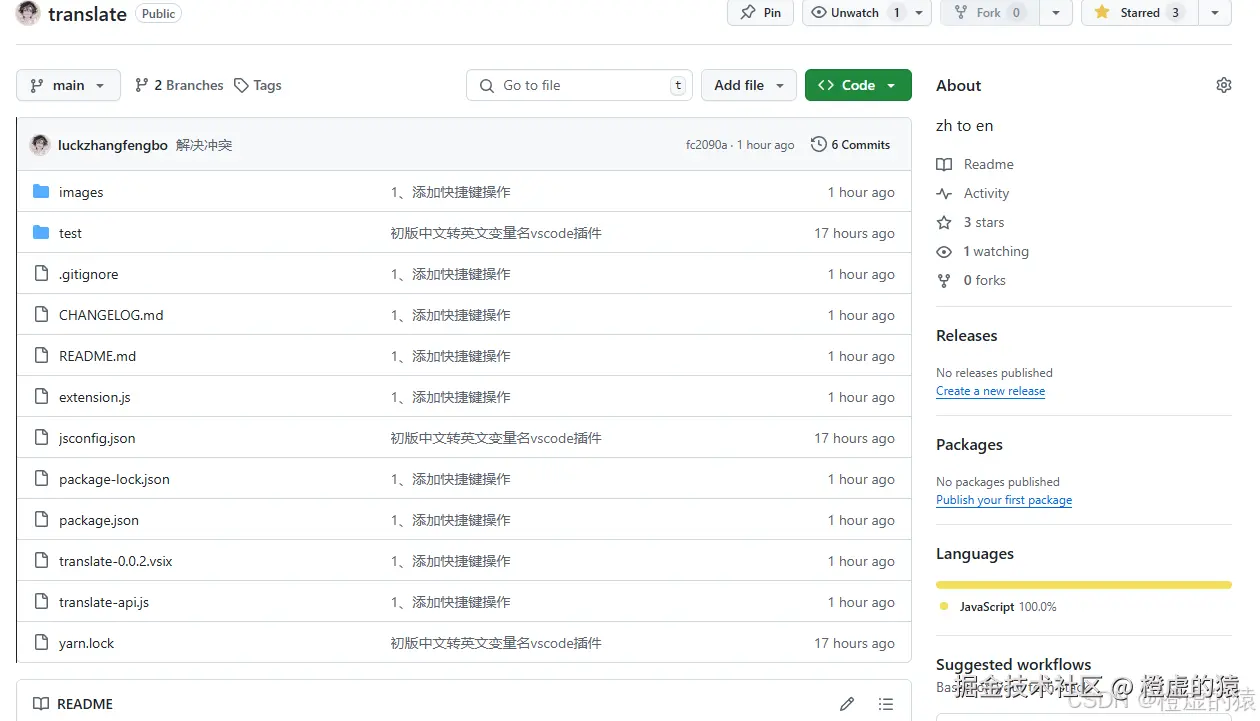1260x721 pixels.
Task: Open commit hash fc2090a
Action: pyautogui.click(x=707, y=145)
